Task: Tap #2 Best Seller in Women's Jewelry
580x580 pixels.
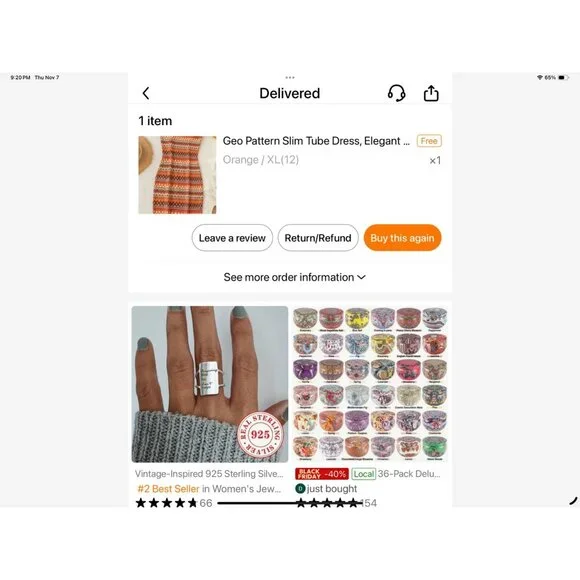Action: (x=209, y=489)
